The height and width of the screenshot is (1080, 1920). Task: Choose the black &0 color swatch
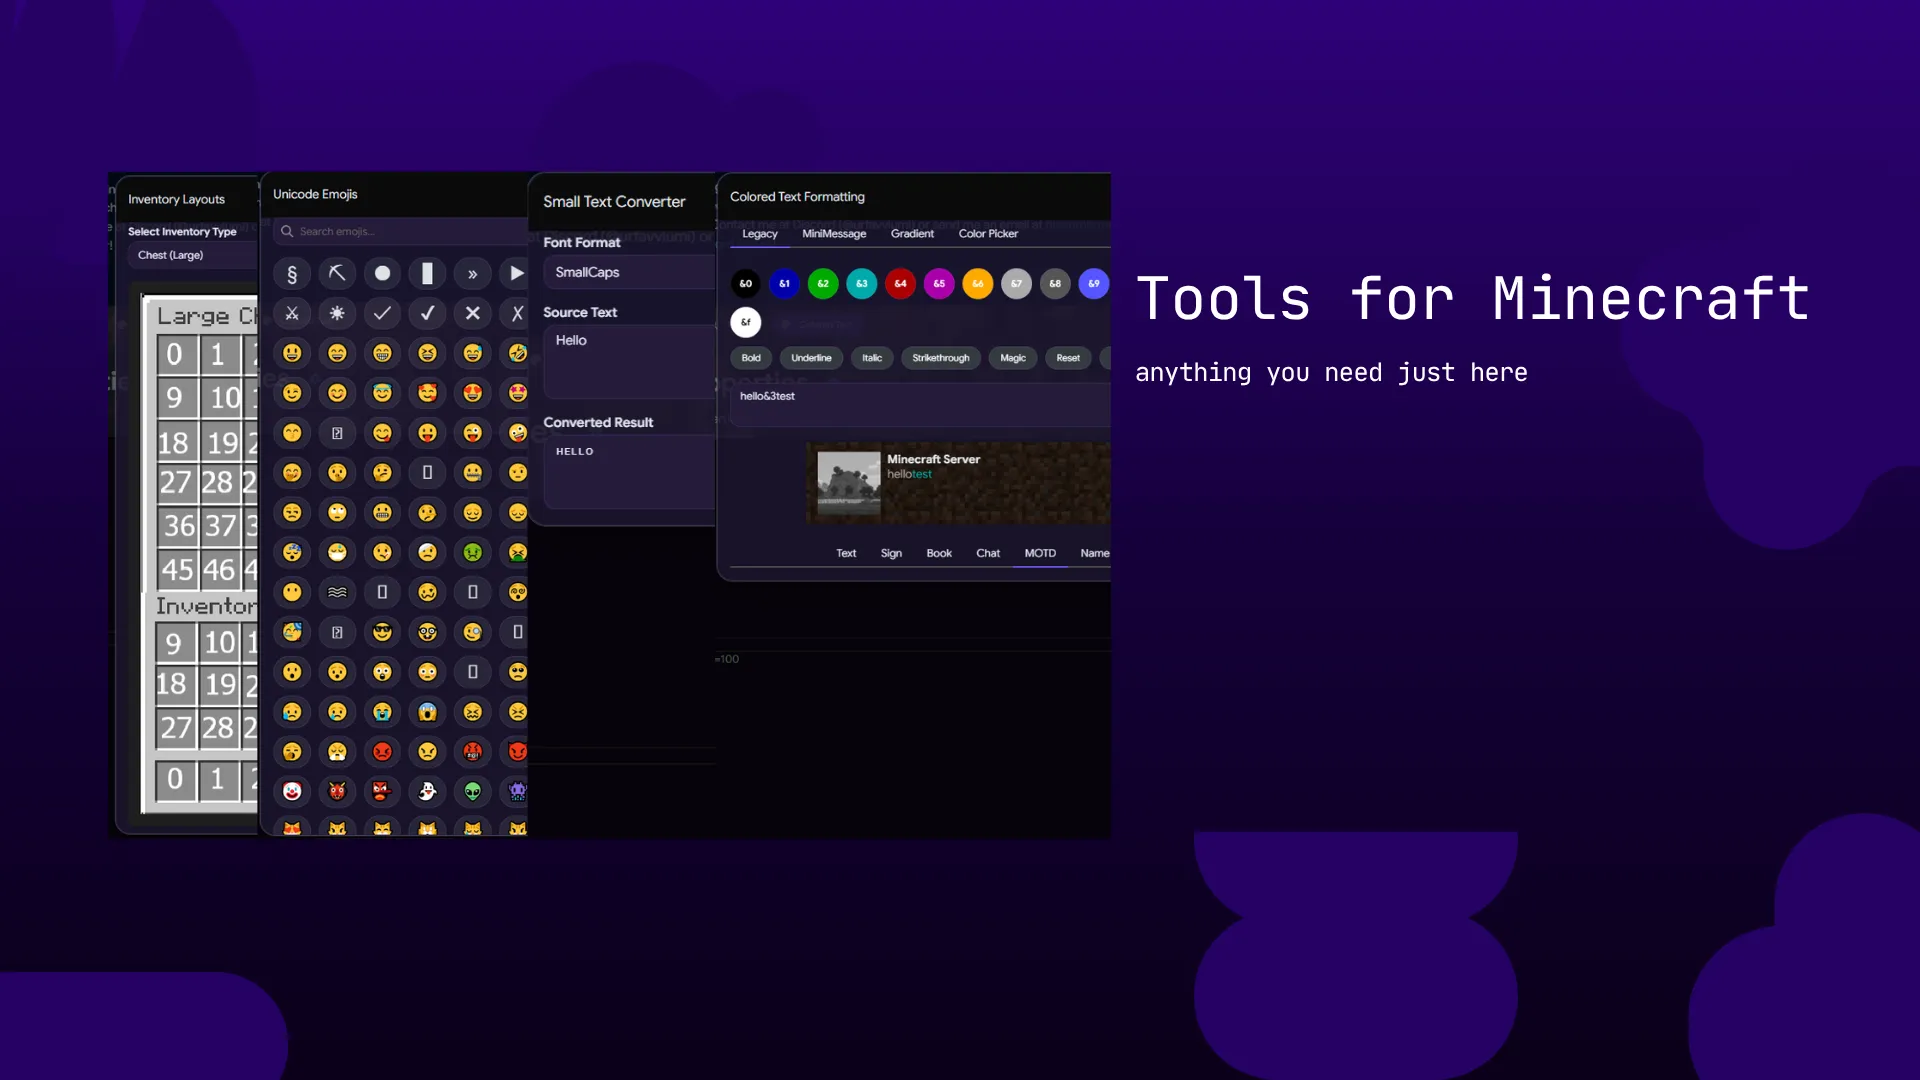746,284
